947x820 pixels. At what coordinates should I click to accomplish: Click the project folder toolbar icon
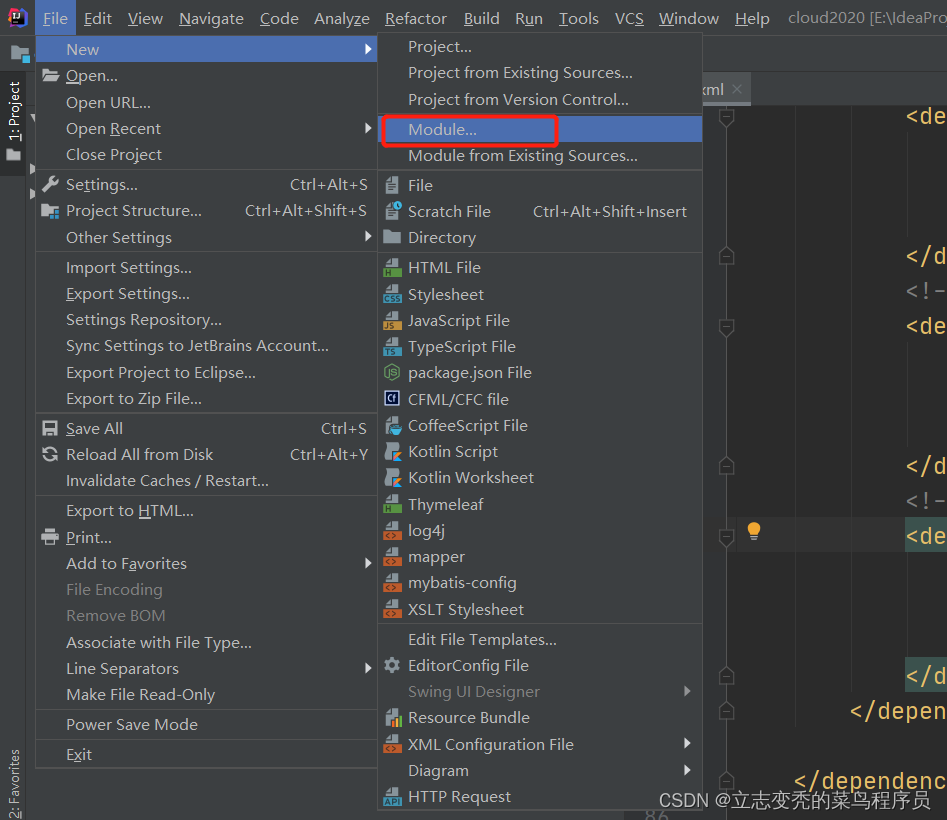point(20,54)
